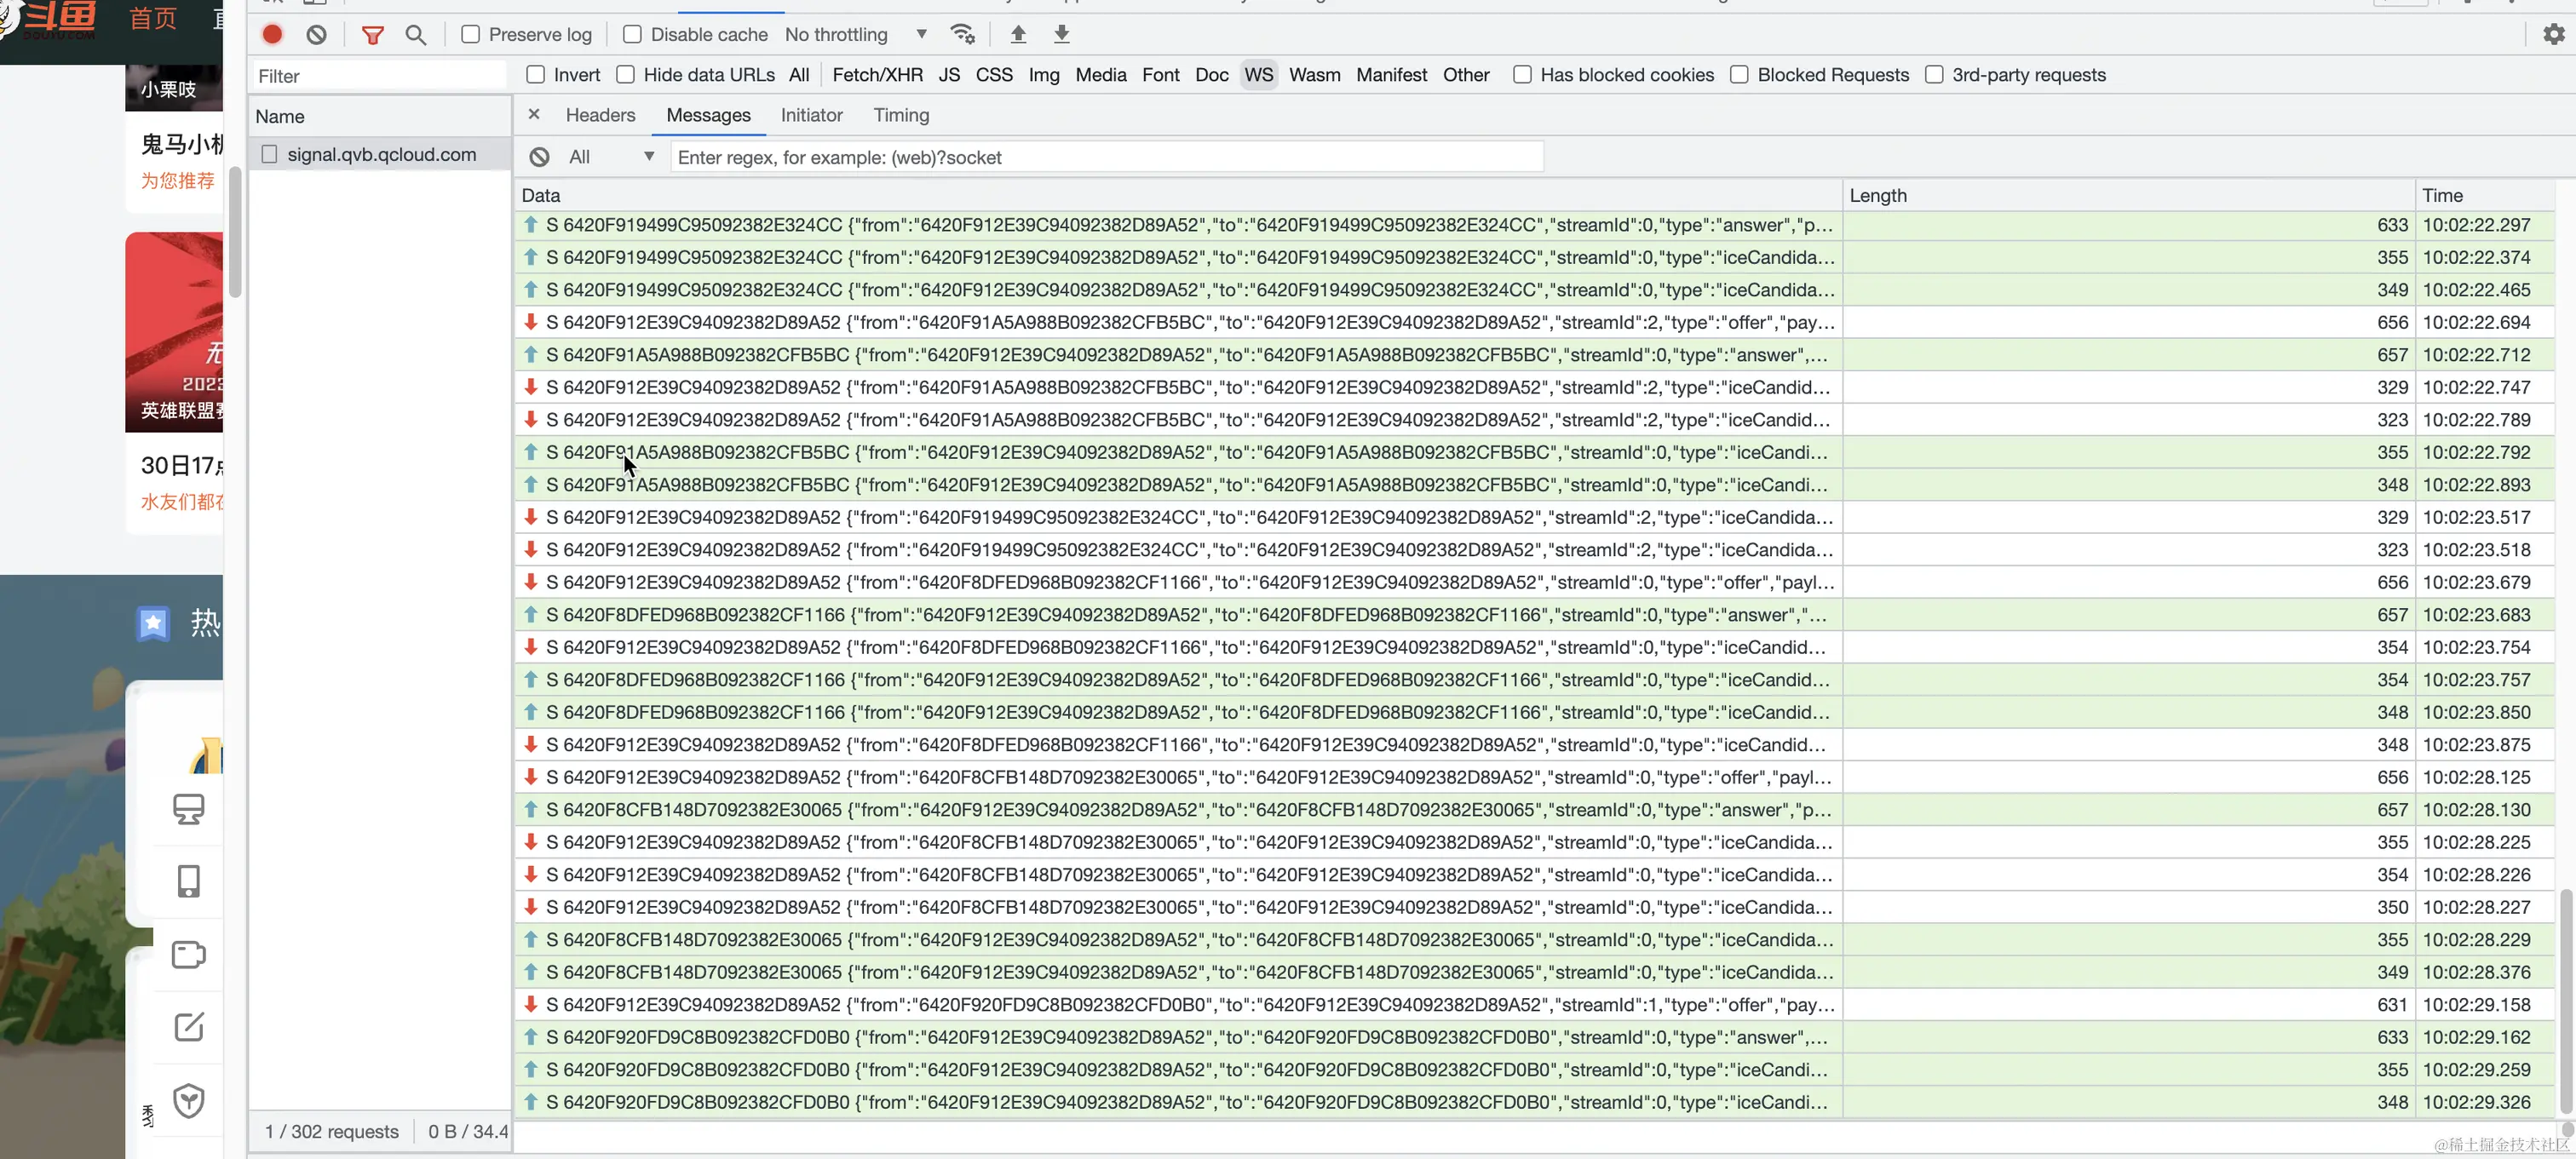Expand the All message type dropdown
Screen dimensions: 2576x1159
tap(610, 157)
